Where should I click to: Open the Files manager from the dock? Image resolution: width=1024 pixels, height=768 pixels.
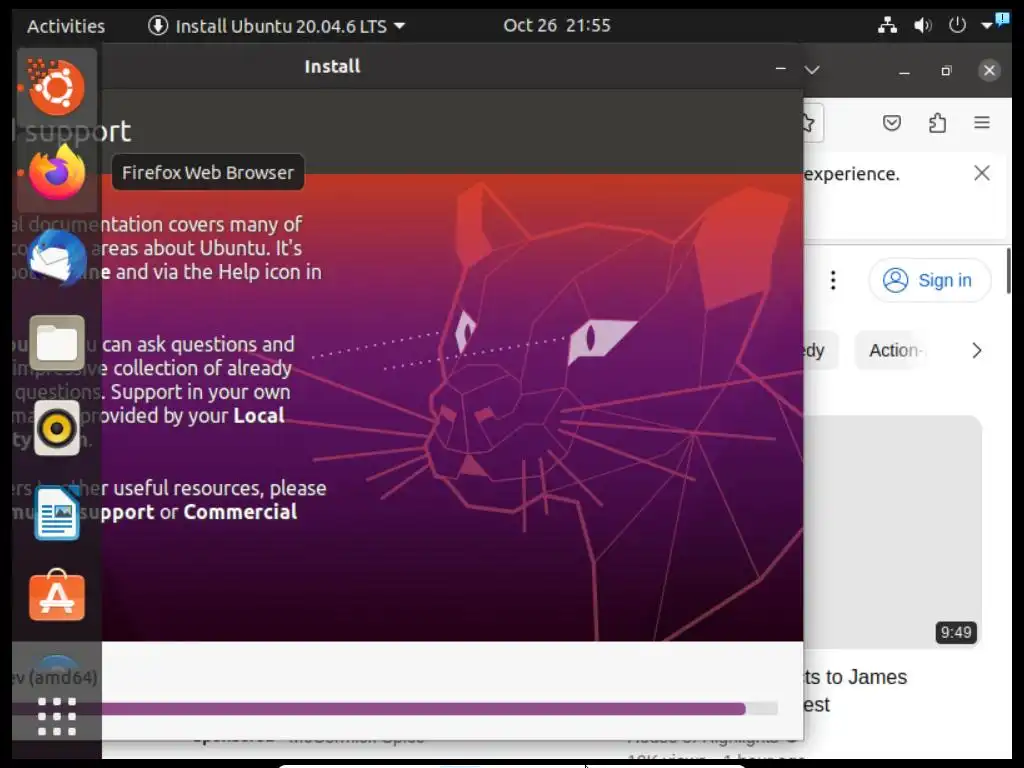click(57, 343)
